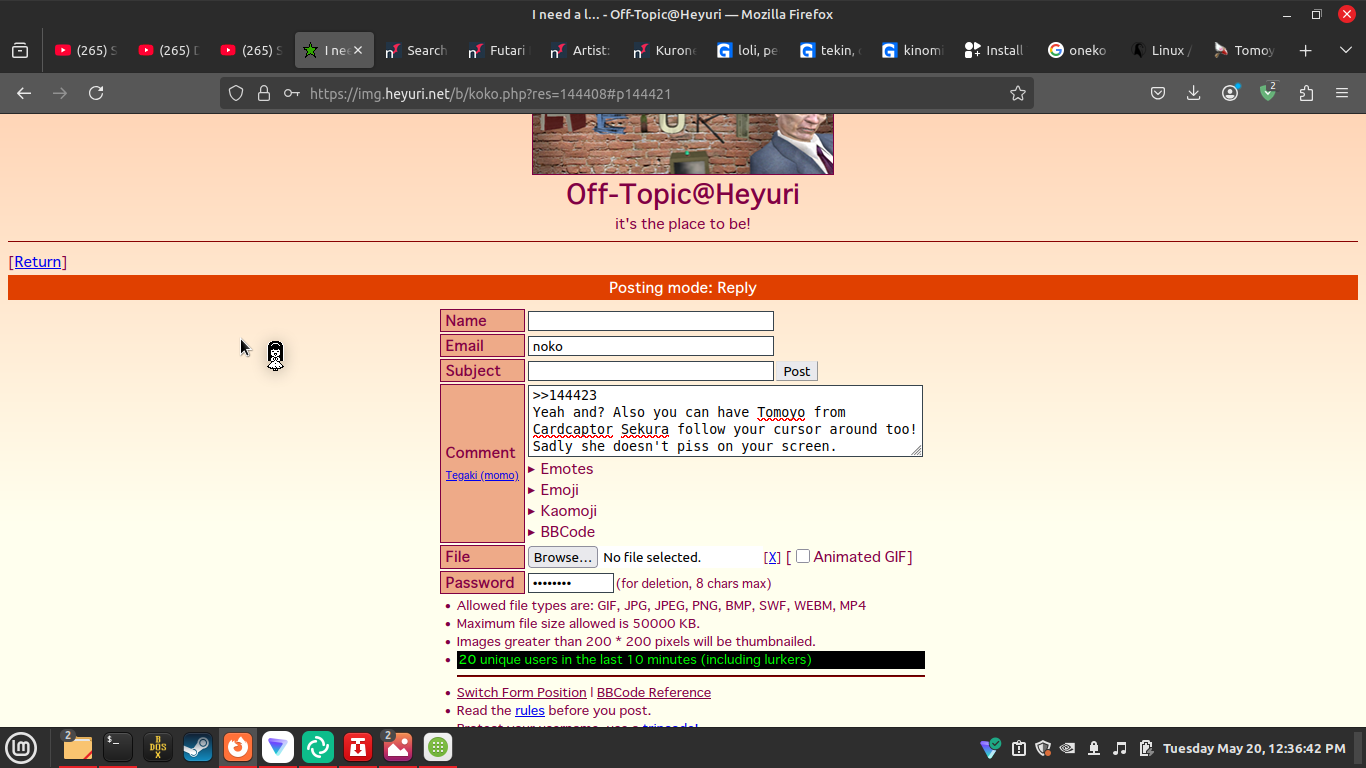
Task: Switch to the 'loli, pe' Google tab
Action: 748,50
